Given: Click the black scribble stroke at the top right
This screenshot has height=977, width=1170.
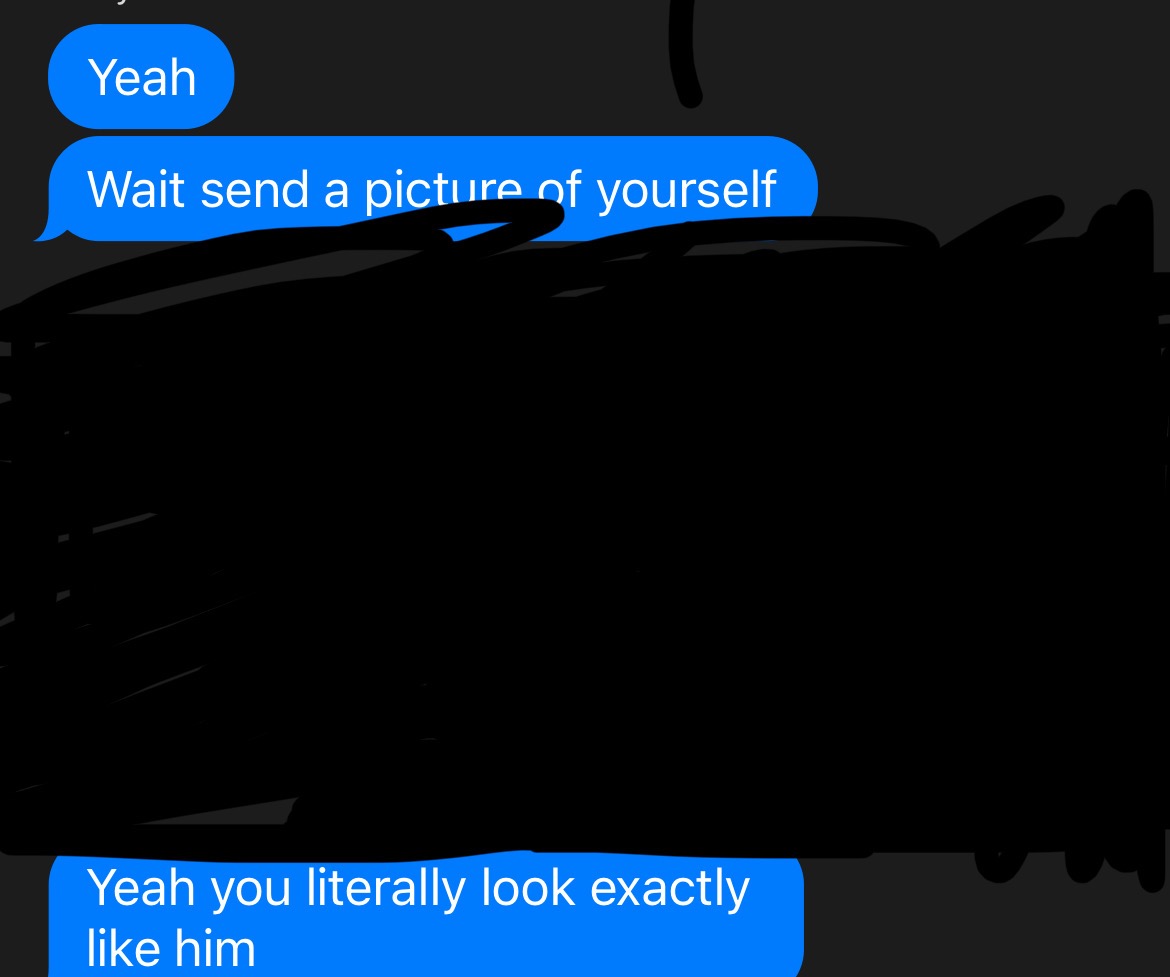Looking at the screenshot, I should coord(685,52).
